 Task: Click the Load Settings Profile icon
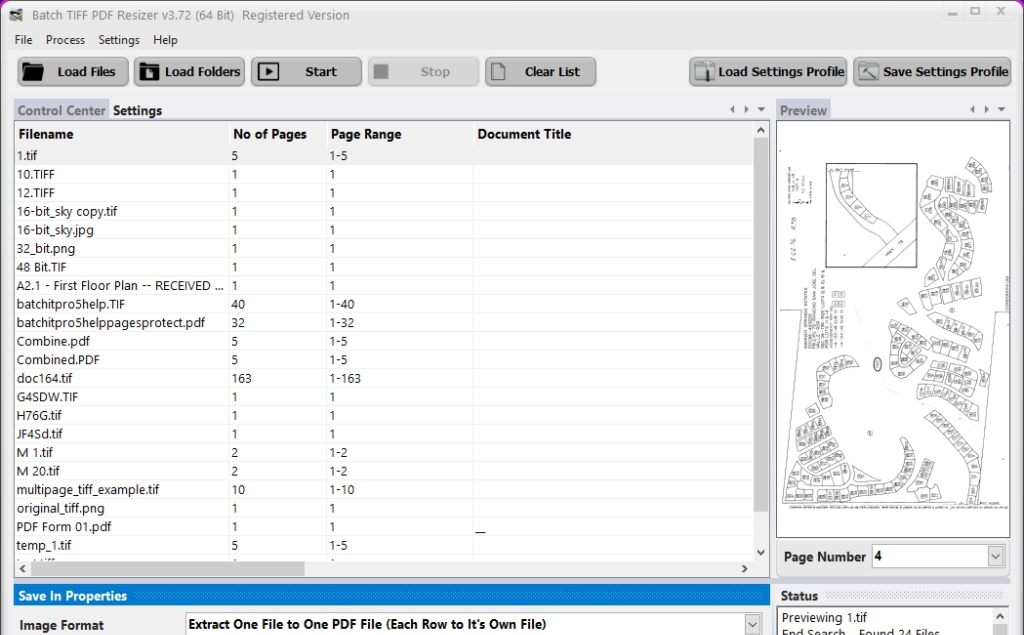pyautogui.click(x=705, y=72)
